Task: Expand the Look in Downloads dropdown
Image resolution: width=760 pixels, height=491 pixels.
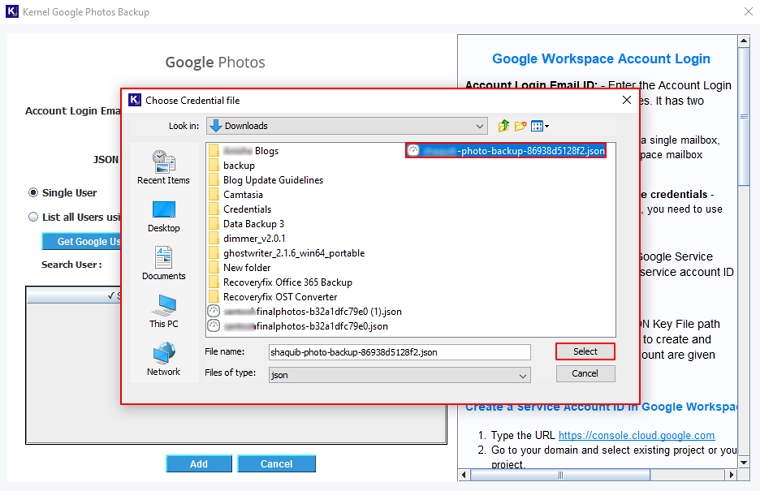Action: tap(480, 126)
